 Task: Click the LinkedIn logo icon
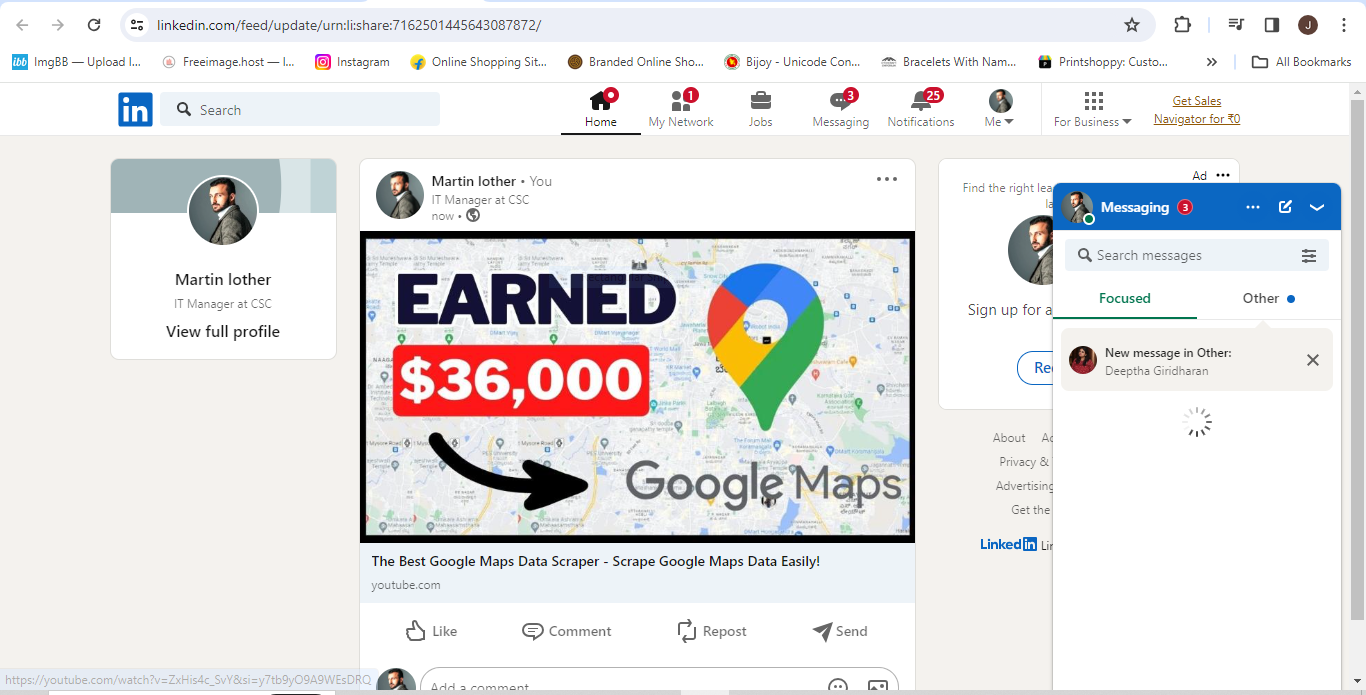point(135,109)
